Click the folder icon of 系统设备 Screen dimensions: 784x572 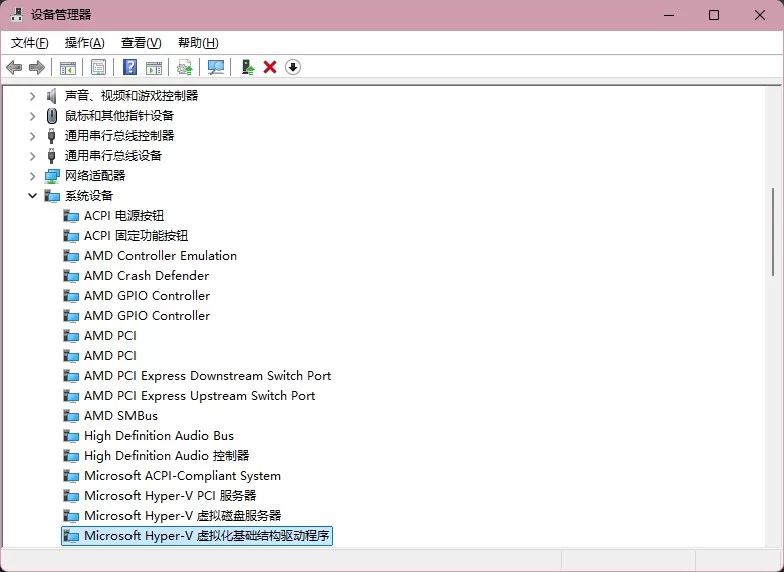pos(52,196)
